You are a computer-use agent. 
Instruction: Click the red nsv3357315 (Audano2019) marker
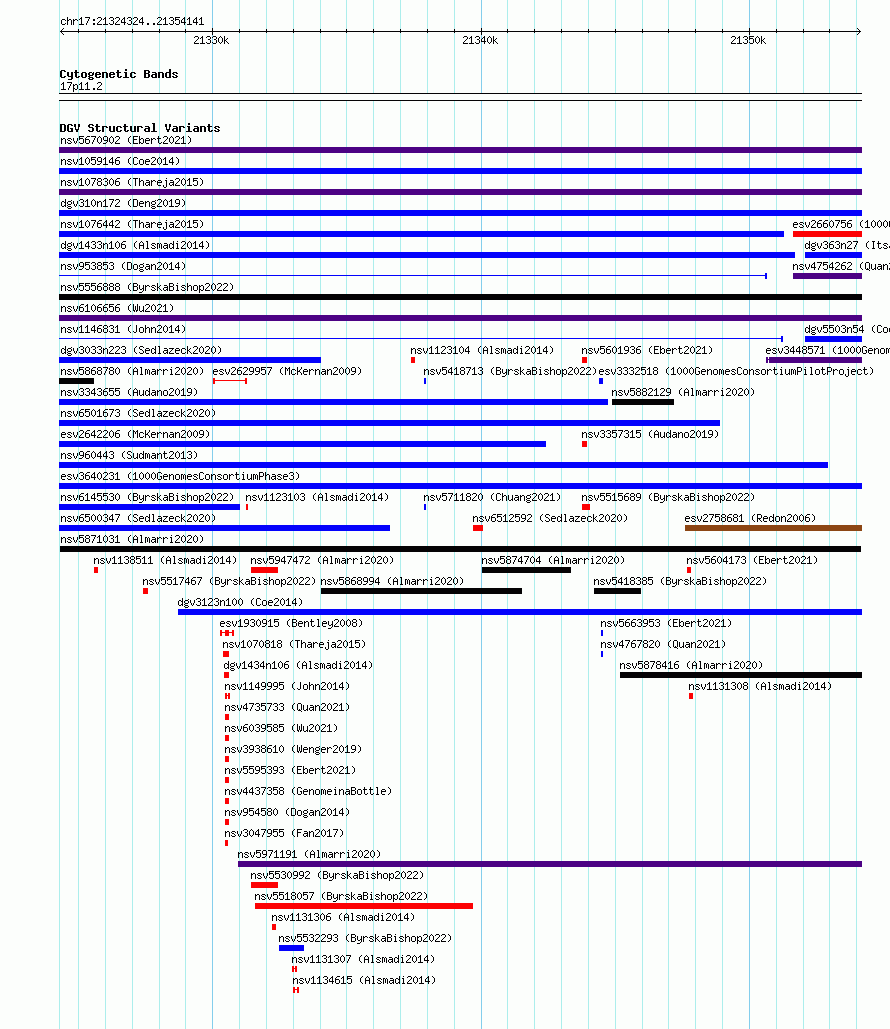[x=584, y=444]
